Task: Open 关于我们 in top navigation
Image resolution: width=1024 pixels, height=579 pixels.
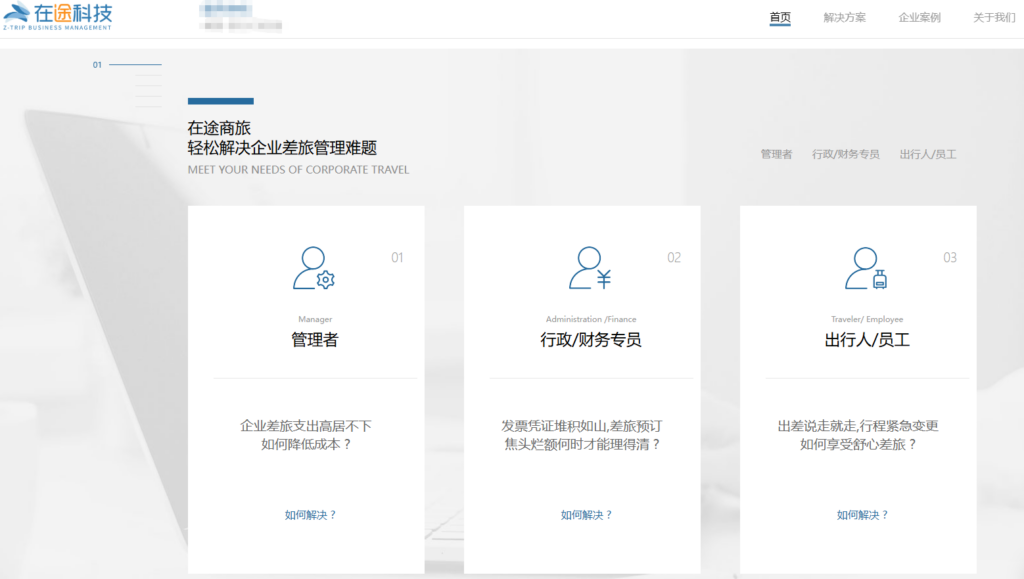Action: pyautogui.click(x=994, y=18)
